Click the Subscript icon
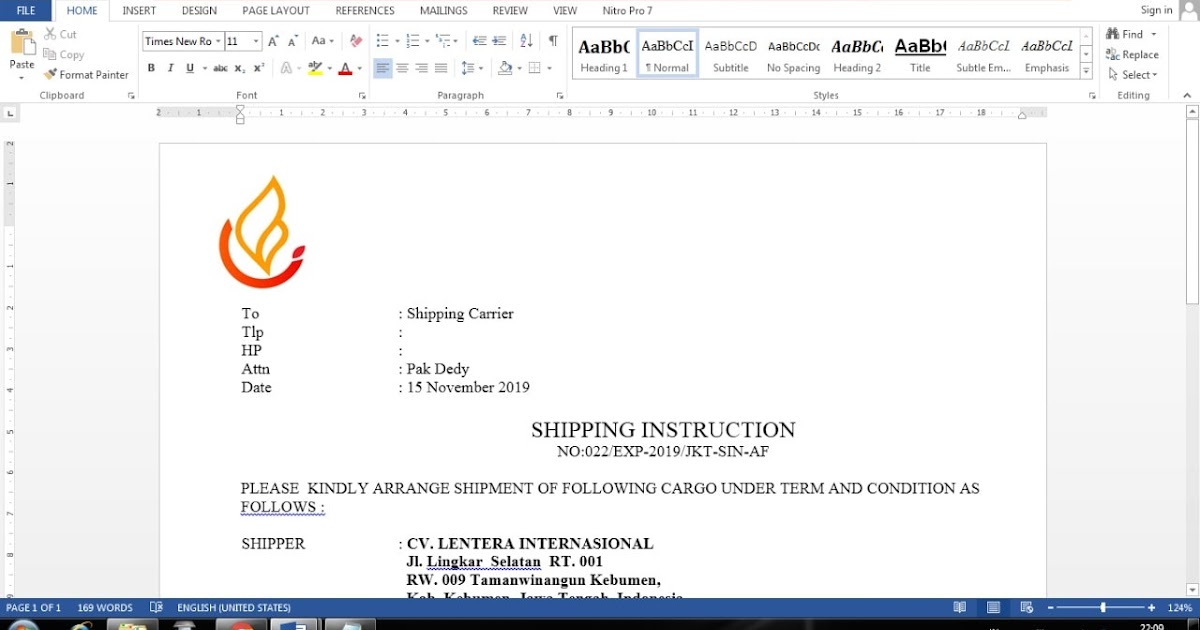This screenshot has height=630, width=1200. [x=240, y=67]
